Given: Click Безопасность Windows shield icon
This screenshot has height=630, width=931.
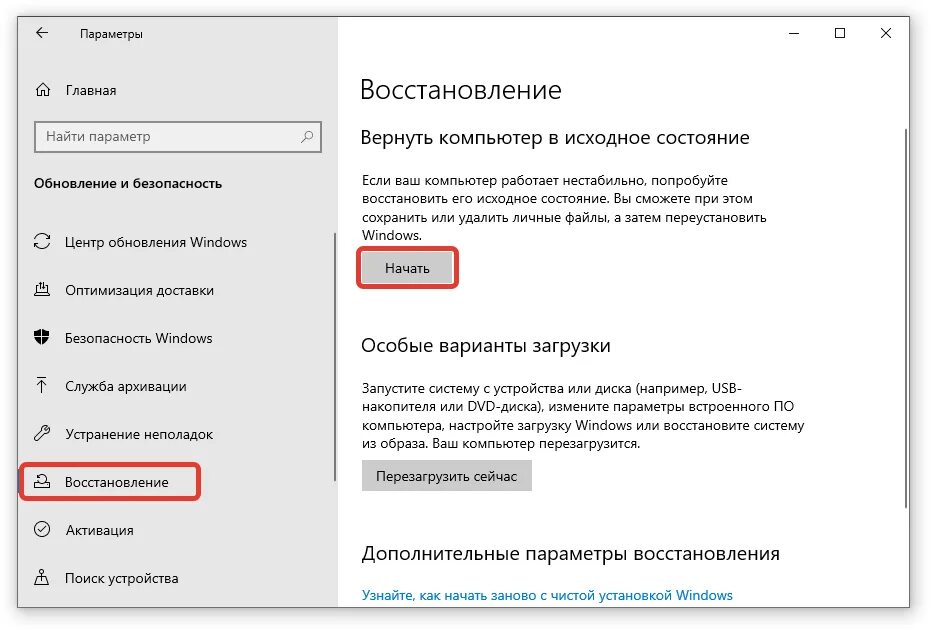Looking at the screenshot, I should click(42, 337).
